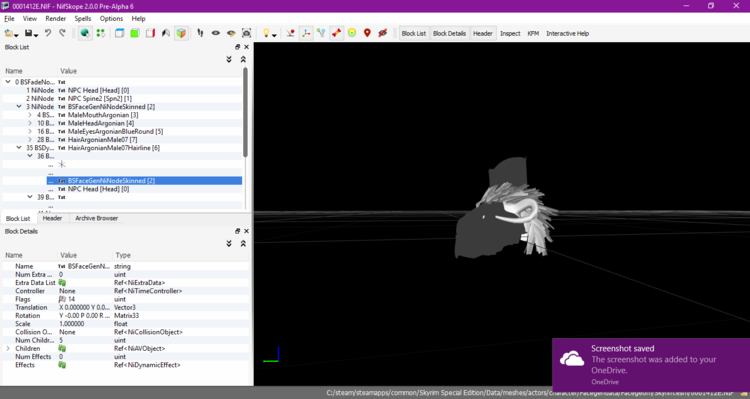Click the Save floppy disk icon
The height and width of the screenshot is (399, 750).
tap(29, 33)
